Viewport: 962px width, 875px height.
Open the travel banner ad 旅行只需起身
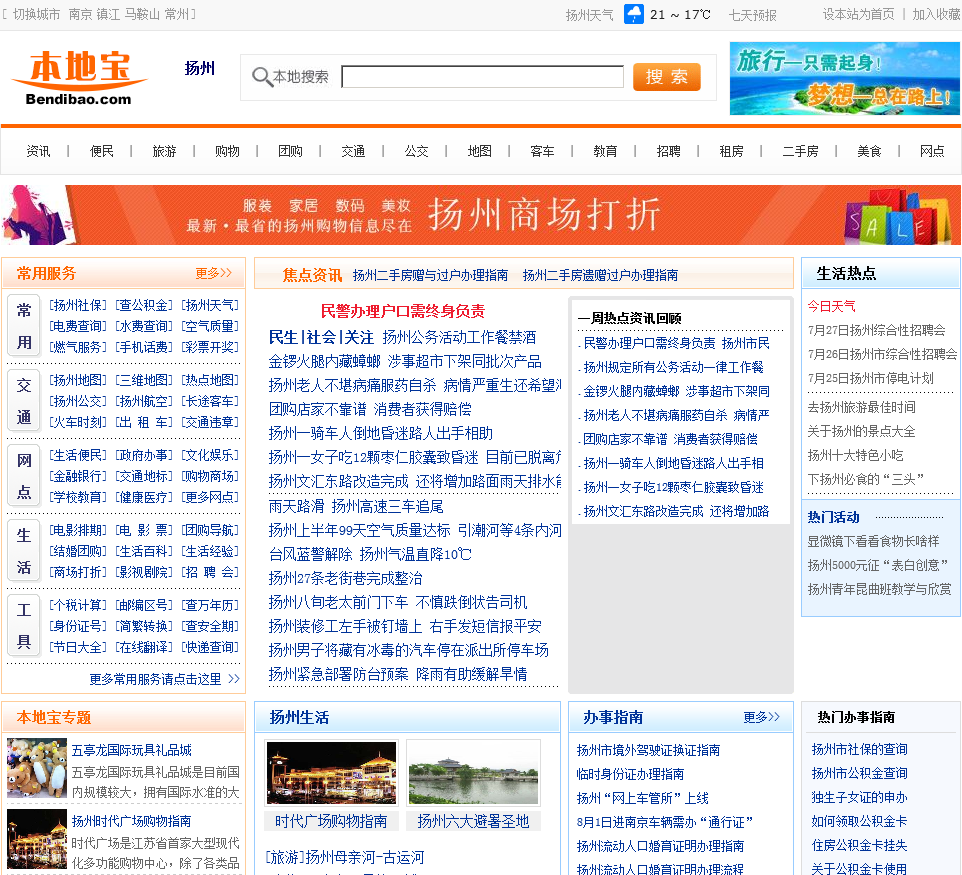(844, 79)
